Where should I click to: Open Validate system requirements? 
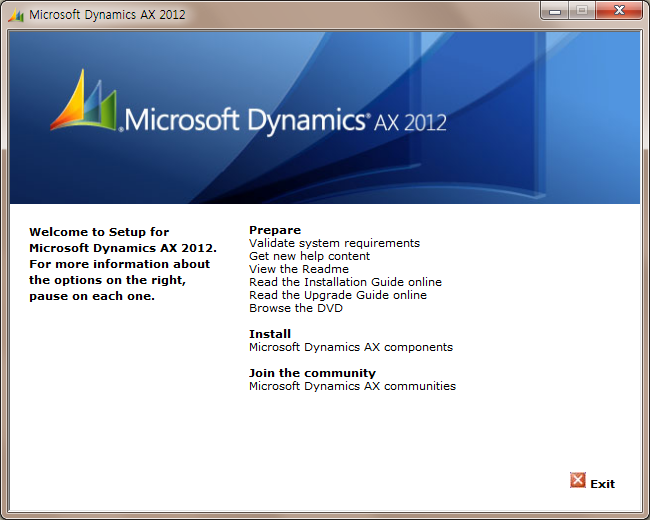pyautogui.click(x=334, y=243)
